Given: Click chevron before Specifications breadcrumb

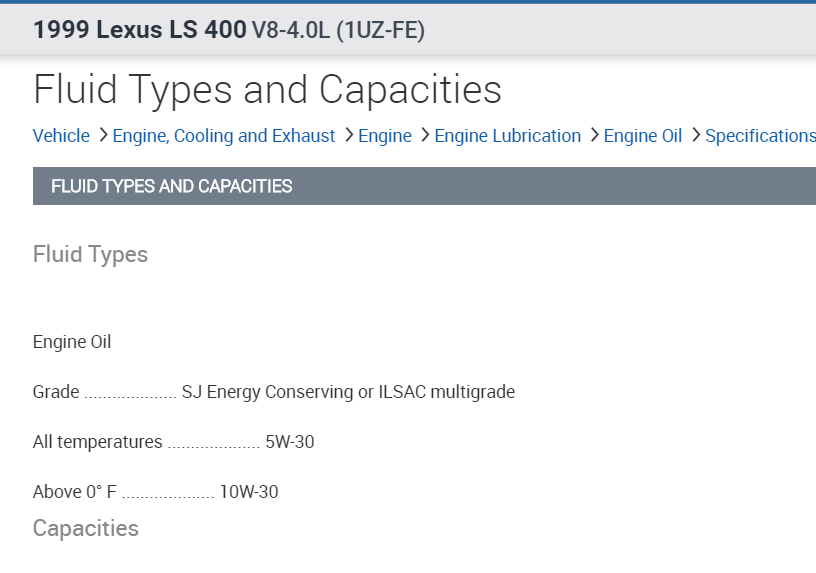Looking at the screenshot, I should [x=695, y=135].
